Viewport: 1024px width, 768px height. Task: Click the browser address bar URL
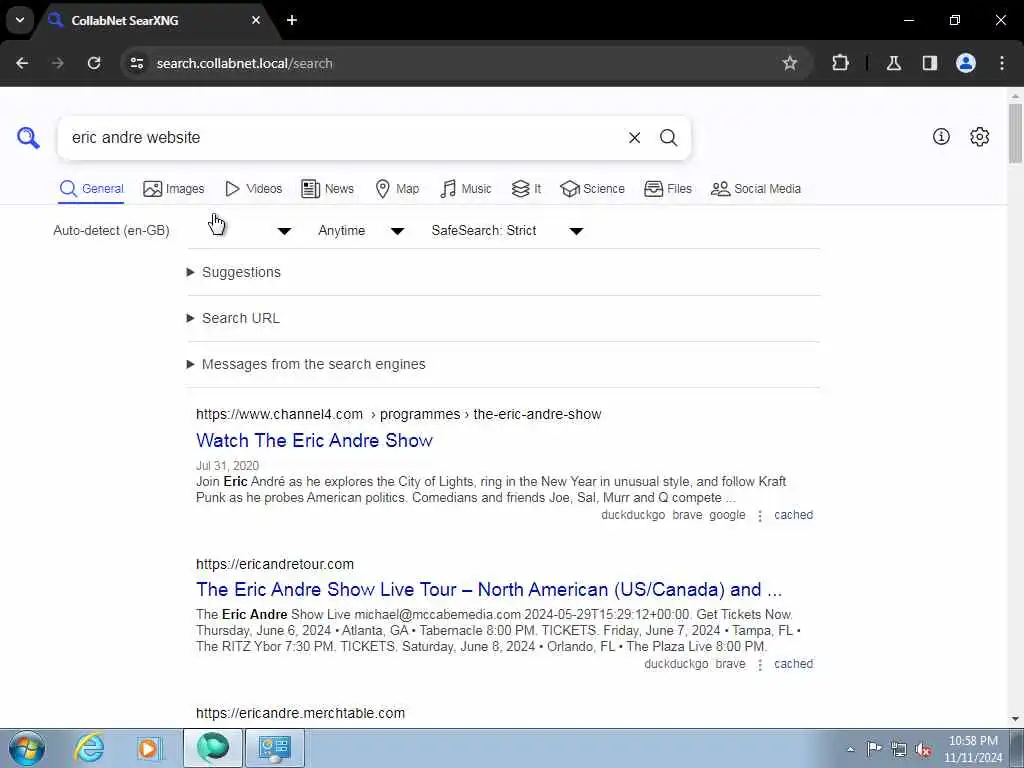click(x=244, y=63)
